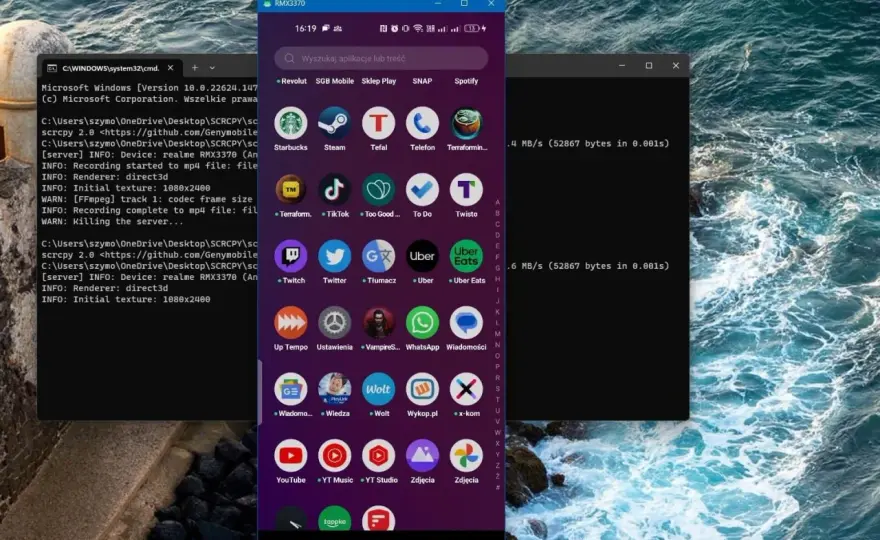880x540 pixels.
Task: Launch YouTube
Action: pos(291,456)
